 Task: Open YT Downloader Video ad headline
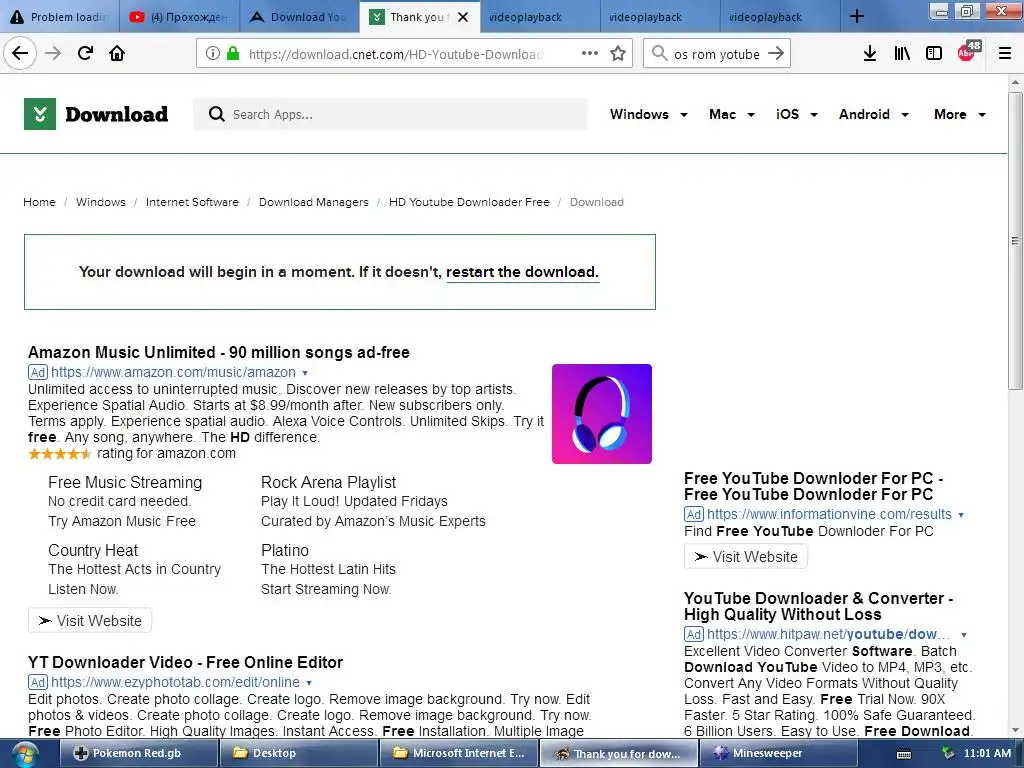185,662
